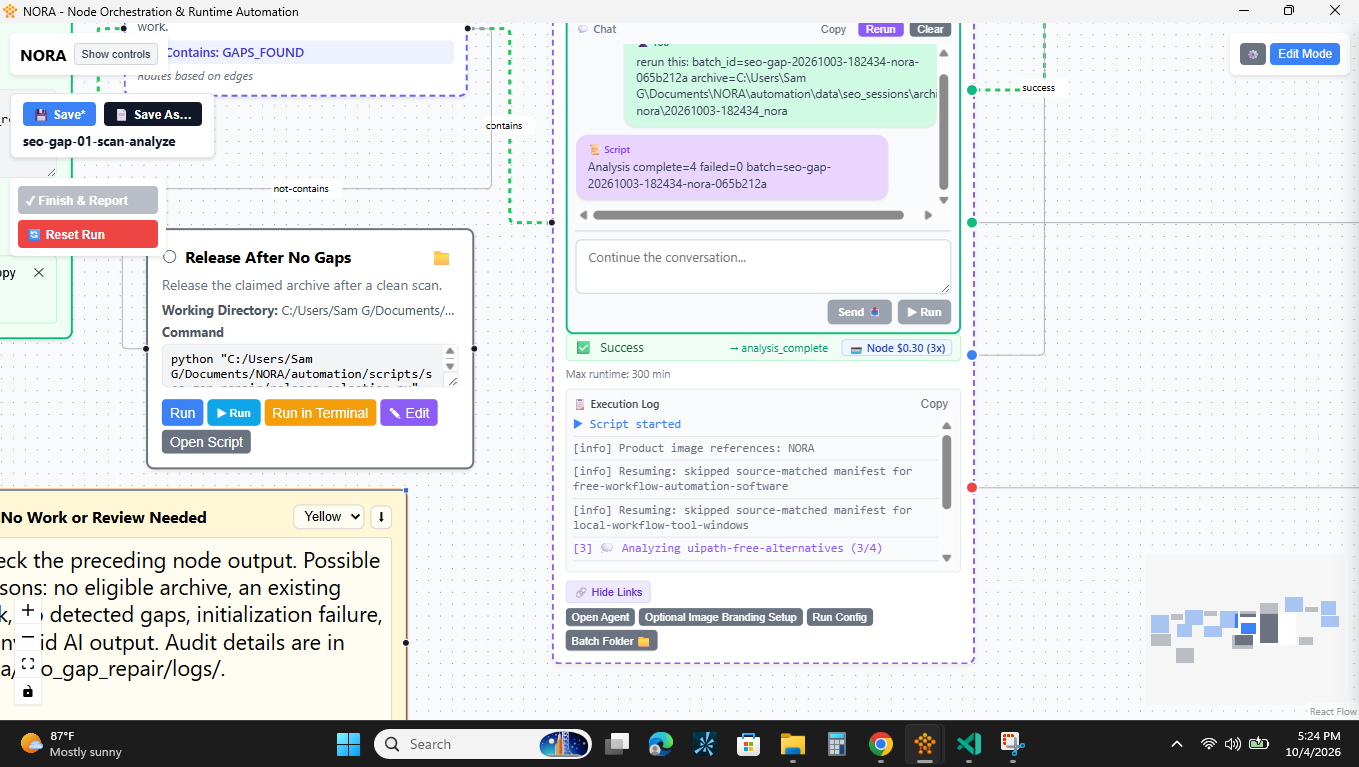Zoom in with the canvas plus control
This screenshot has width=1359, height=767.
pos(28,609)
